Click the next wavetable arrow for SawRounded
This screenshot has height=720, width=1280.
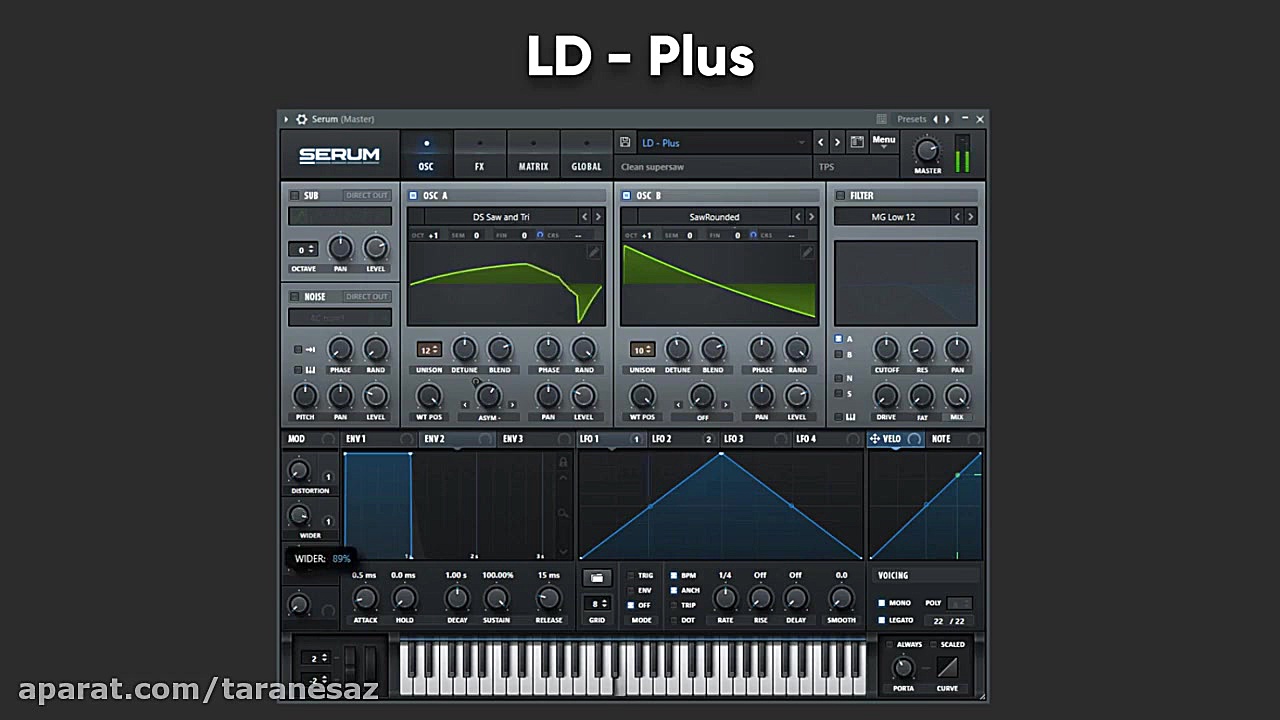click(x=811, y=216)
